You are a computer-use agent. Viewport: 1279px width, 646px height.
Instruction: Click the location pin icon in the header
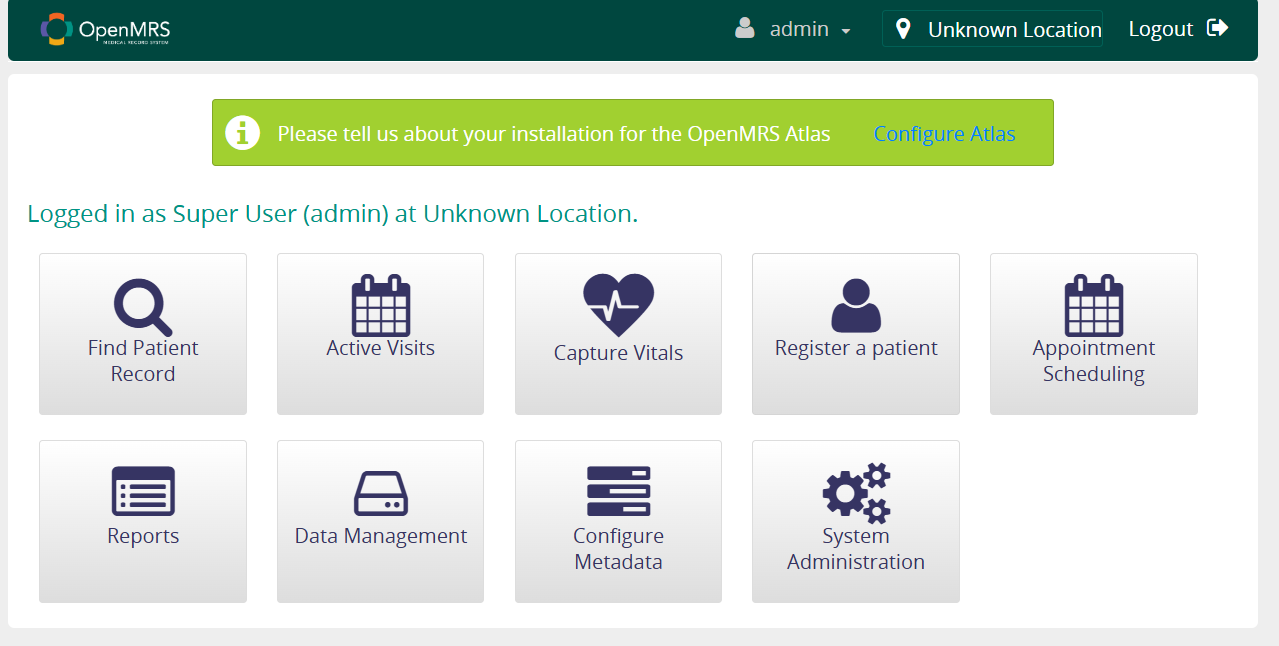(903, 29)
